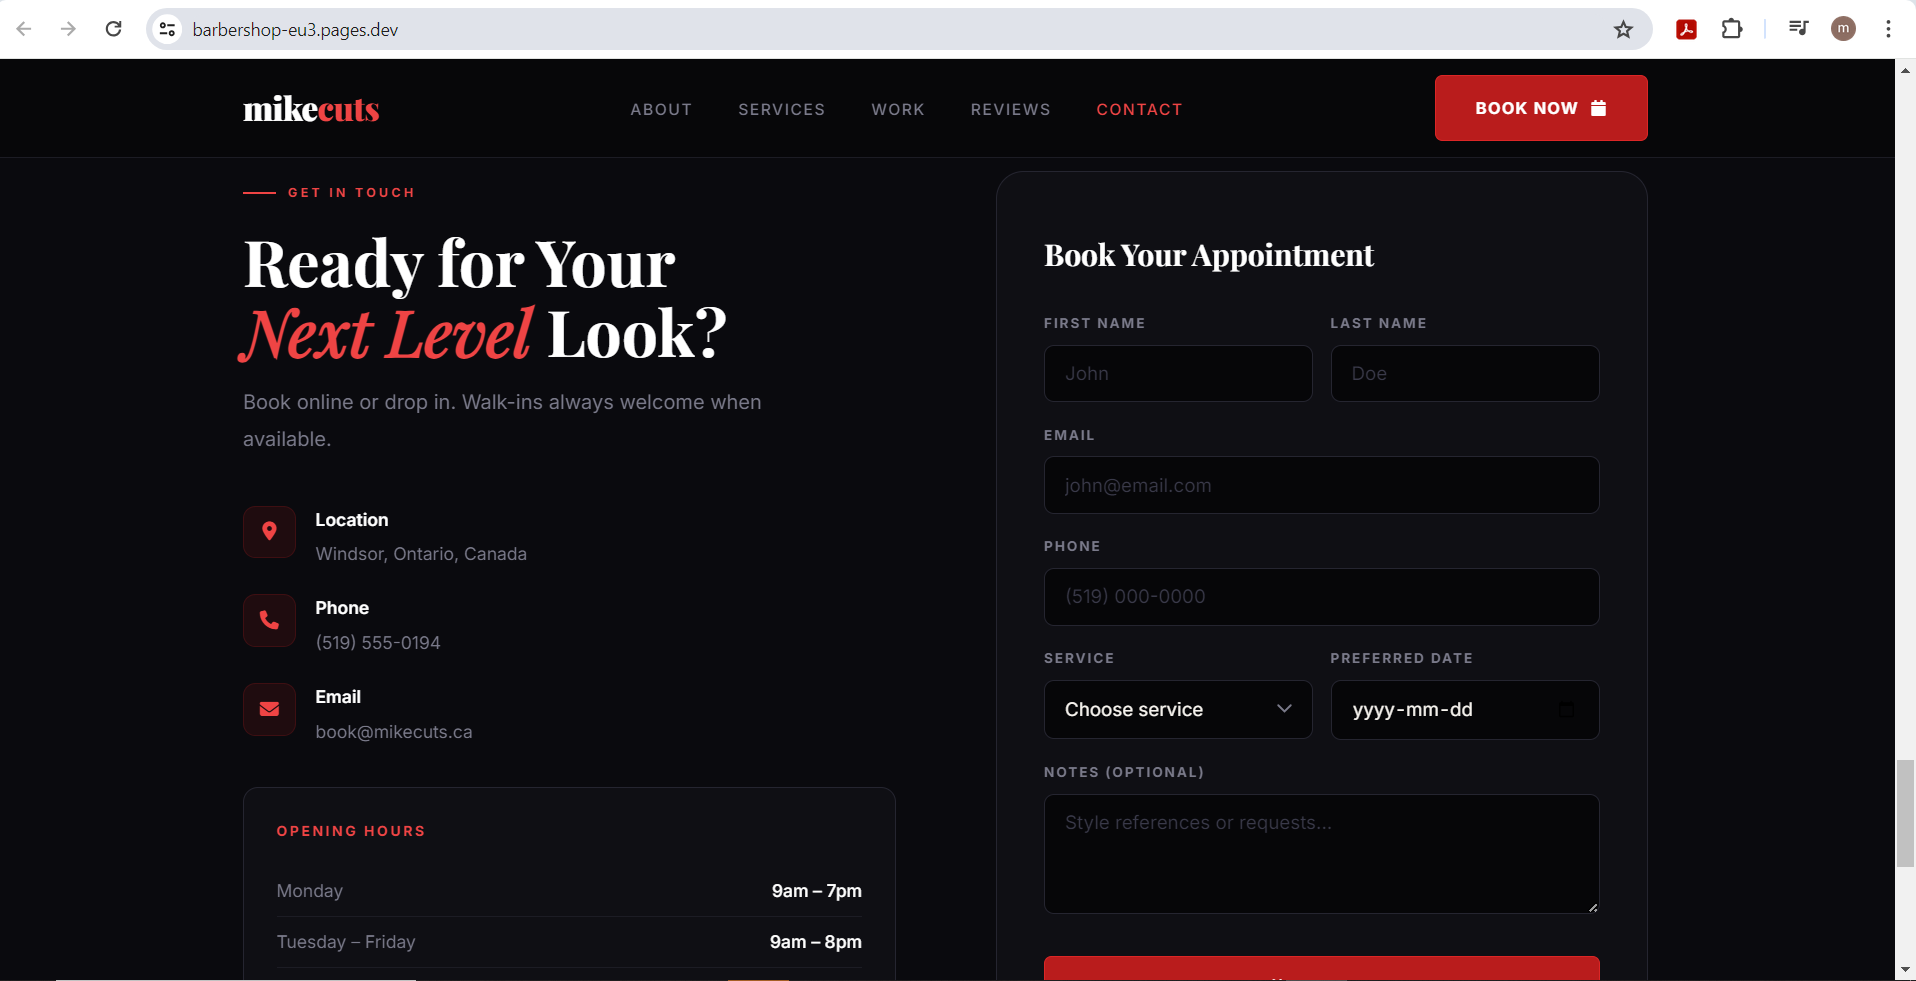The height and width of the screenshot is (981, 1916).
Task: Open the profile avatar menu
Action: [1843, 29]
